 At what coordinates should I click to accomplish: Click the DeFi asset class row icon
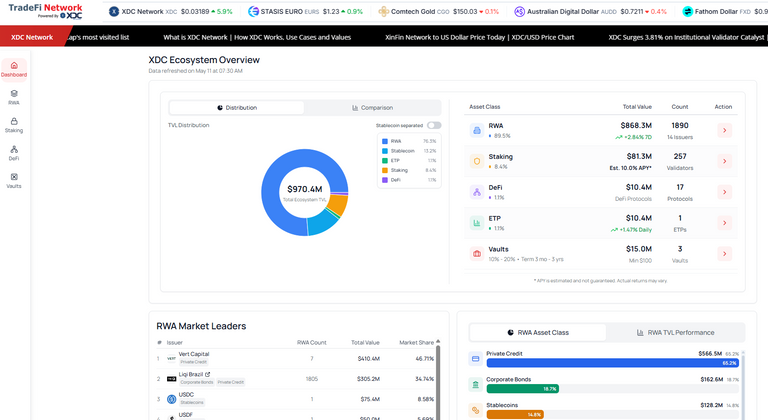(x=477, y=192)
